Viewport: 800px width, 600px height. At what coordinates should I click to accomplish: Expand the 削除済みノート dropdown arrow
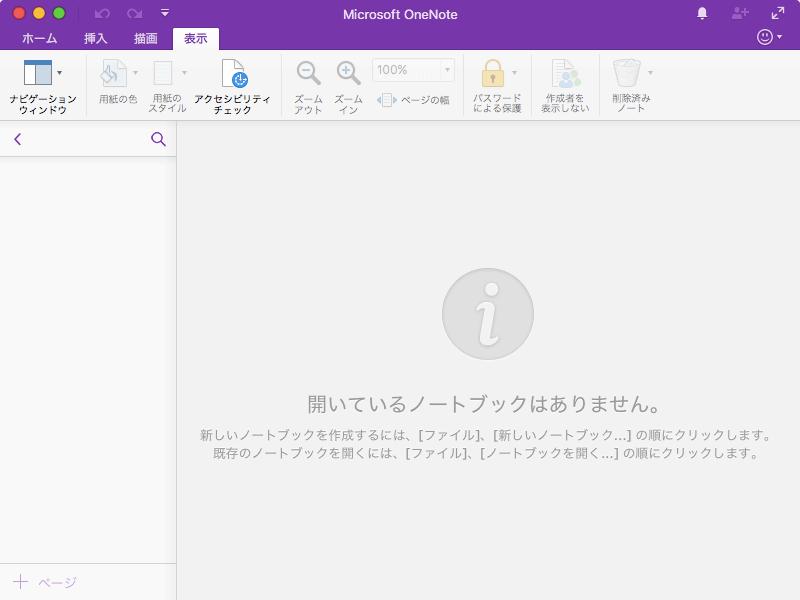point(651,73)
